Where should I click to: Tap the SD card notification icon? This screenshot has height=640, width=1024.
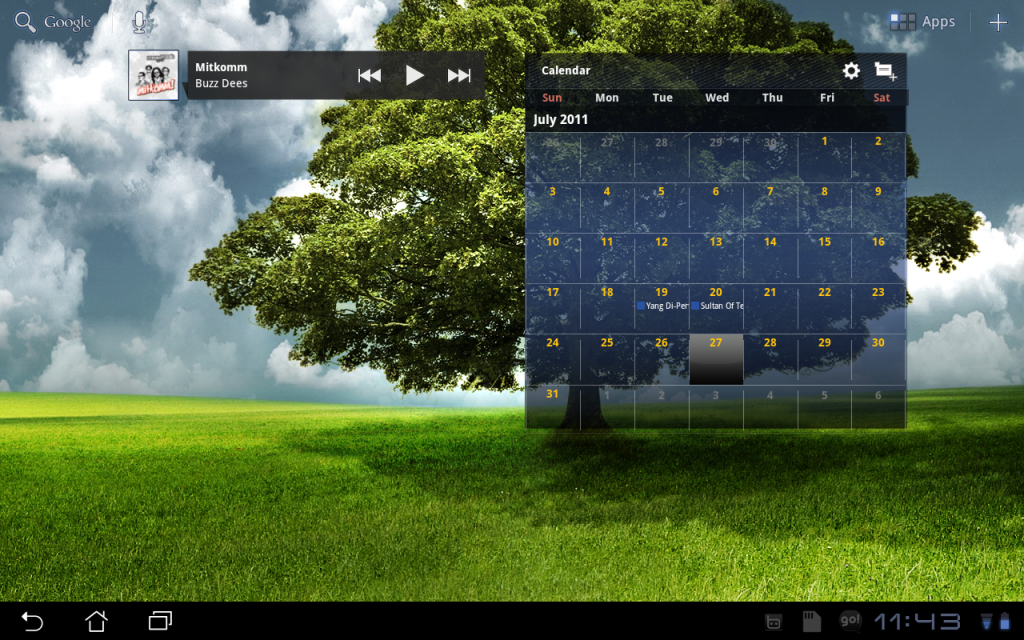[x=812, y=621]
